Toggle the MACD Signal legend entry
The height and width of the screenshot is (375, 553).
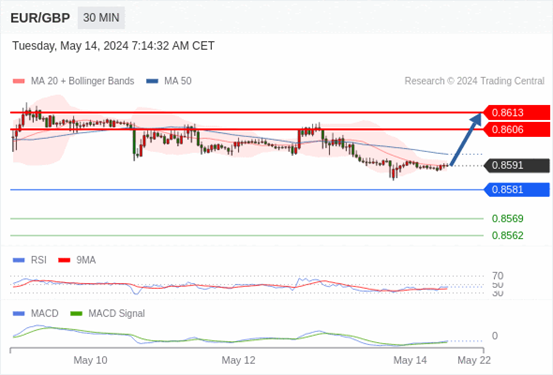coord(108,313)
